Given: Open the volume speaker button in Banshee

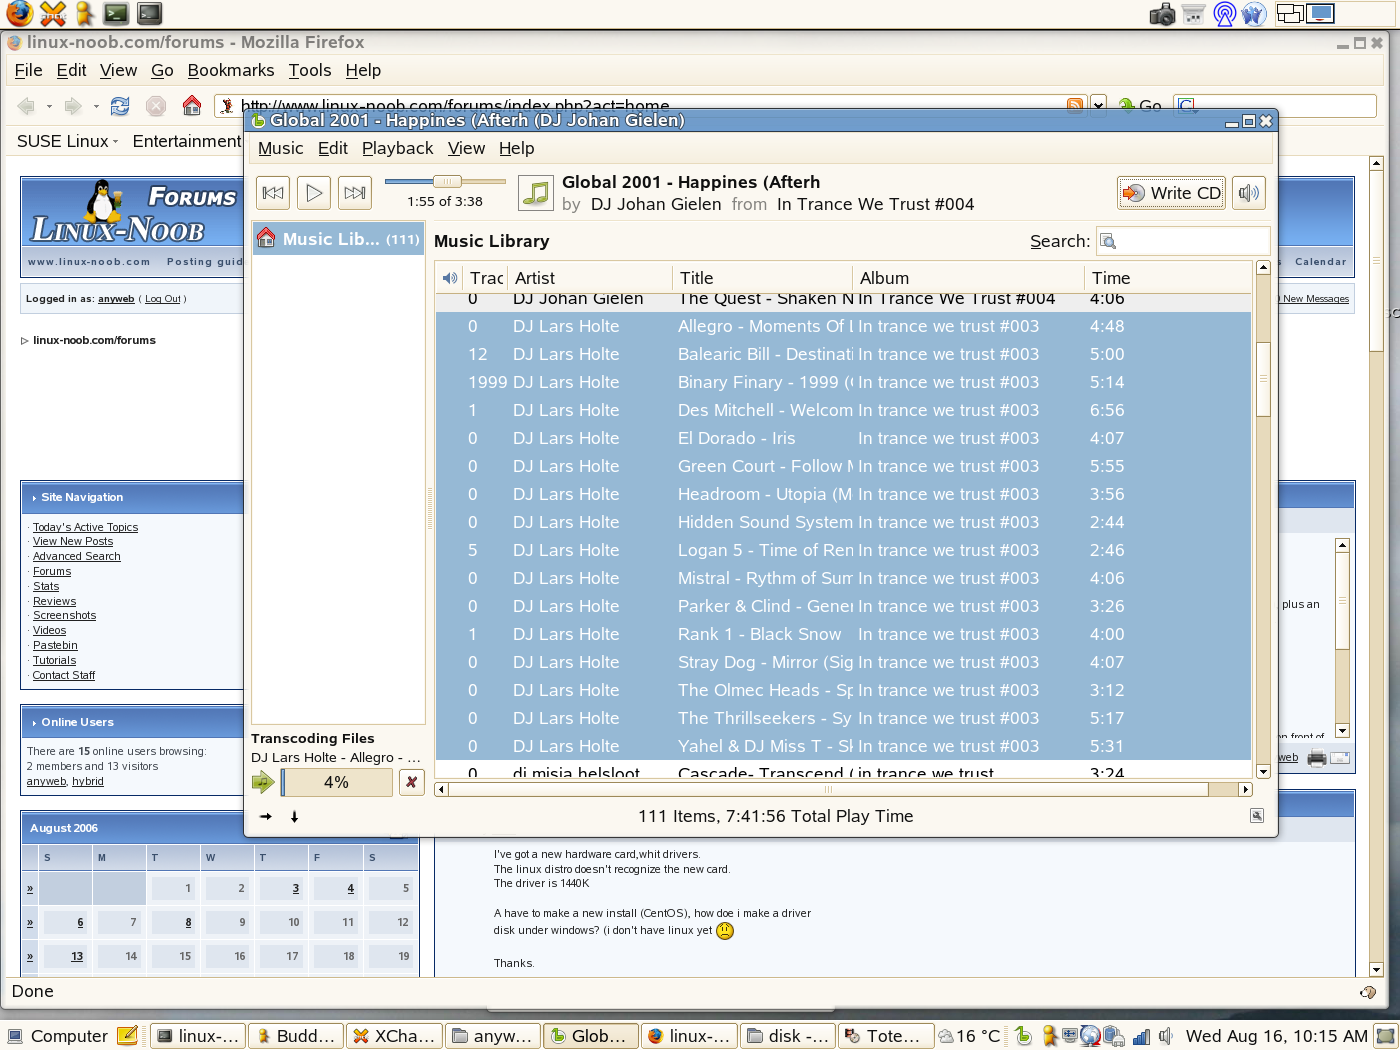Looking at the screenshot, I should point(1249,193).
